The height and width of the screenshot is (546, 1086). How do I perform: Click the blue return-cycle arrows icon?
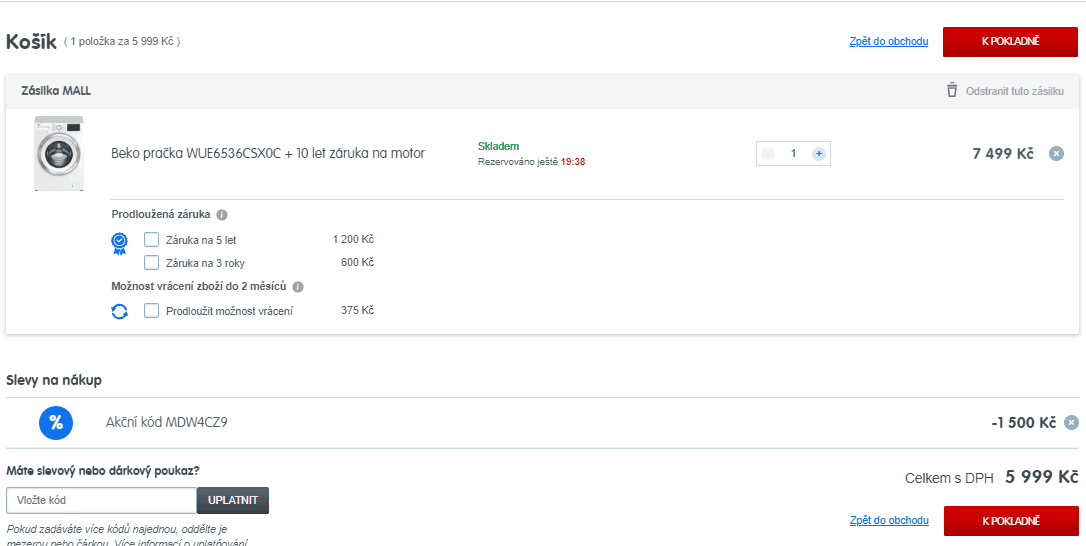120,311
